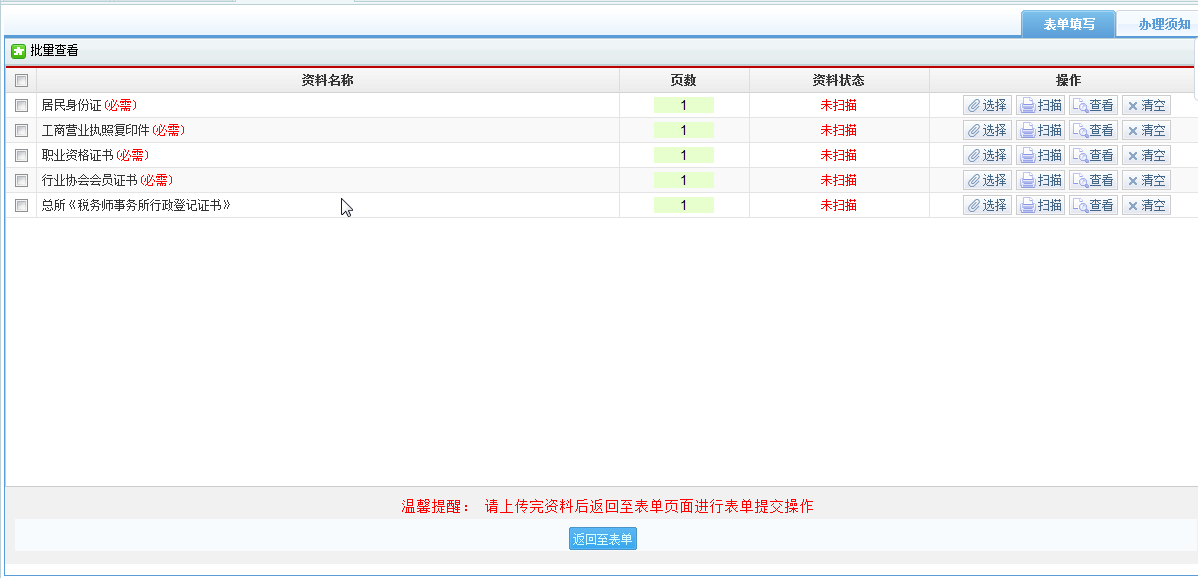Viewport: 1198px width, 578px height.
Task: Switch to the 表单填写 tab
Action: click(1068, 24)
